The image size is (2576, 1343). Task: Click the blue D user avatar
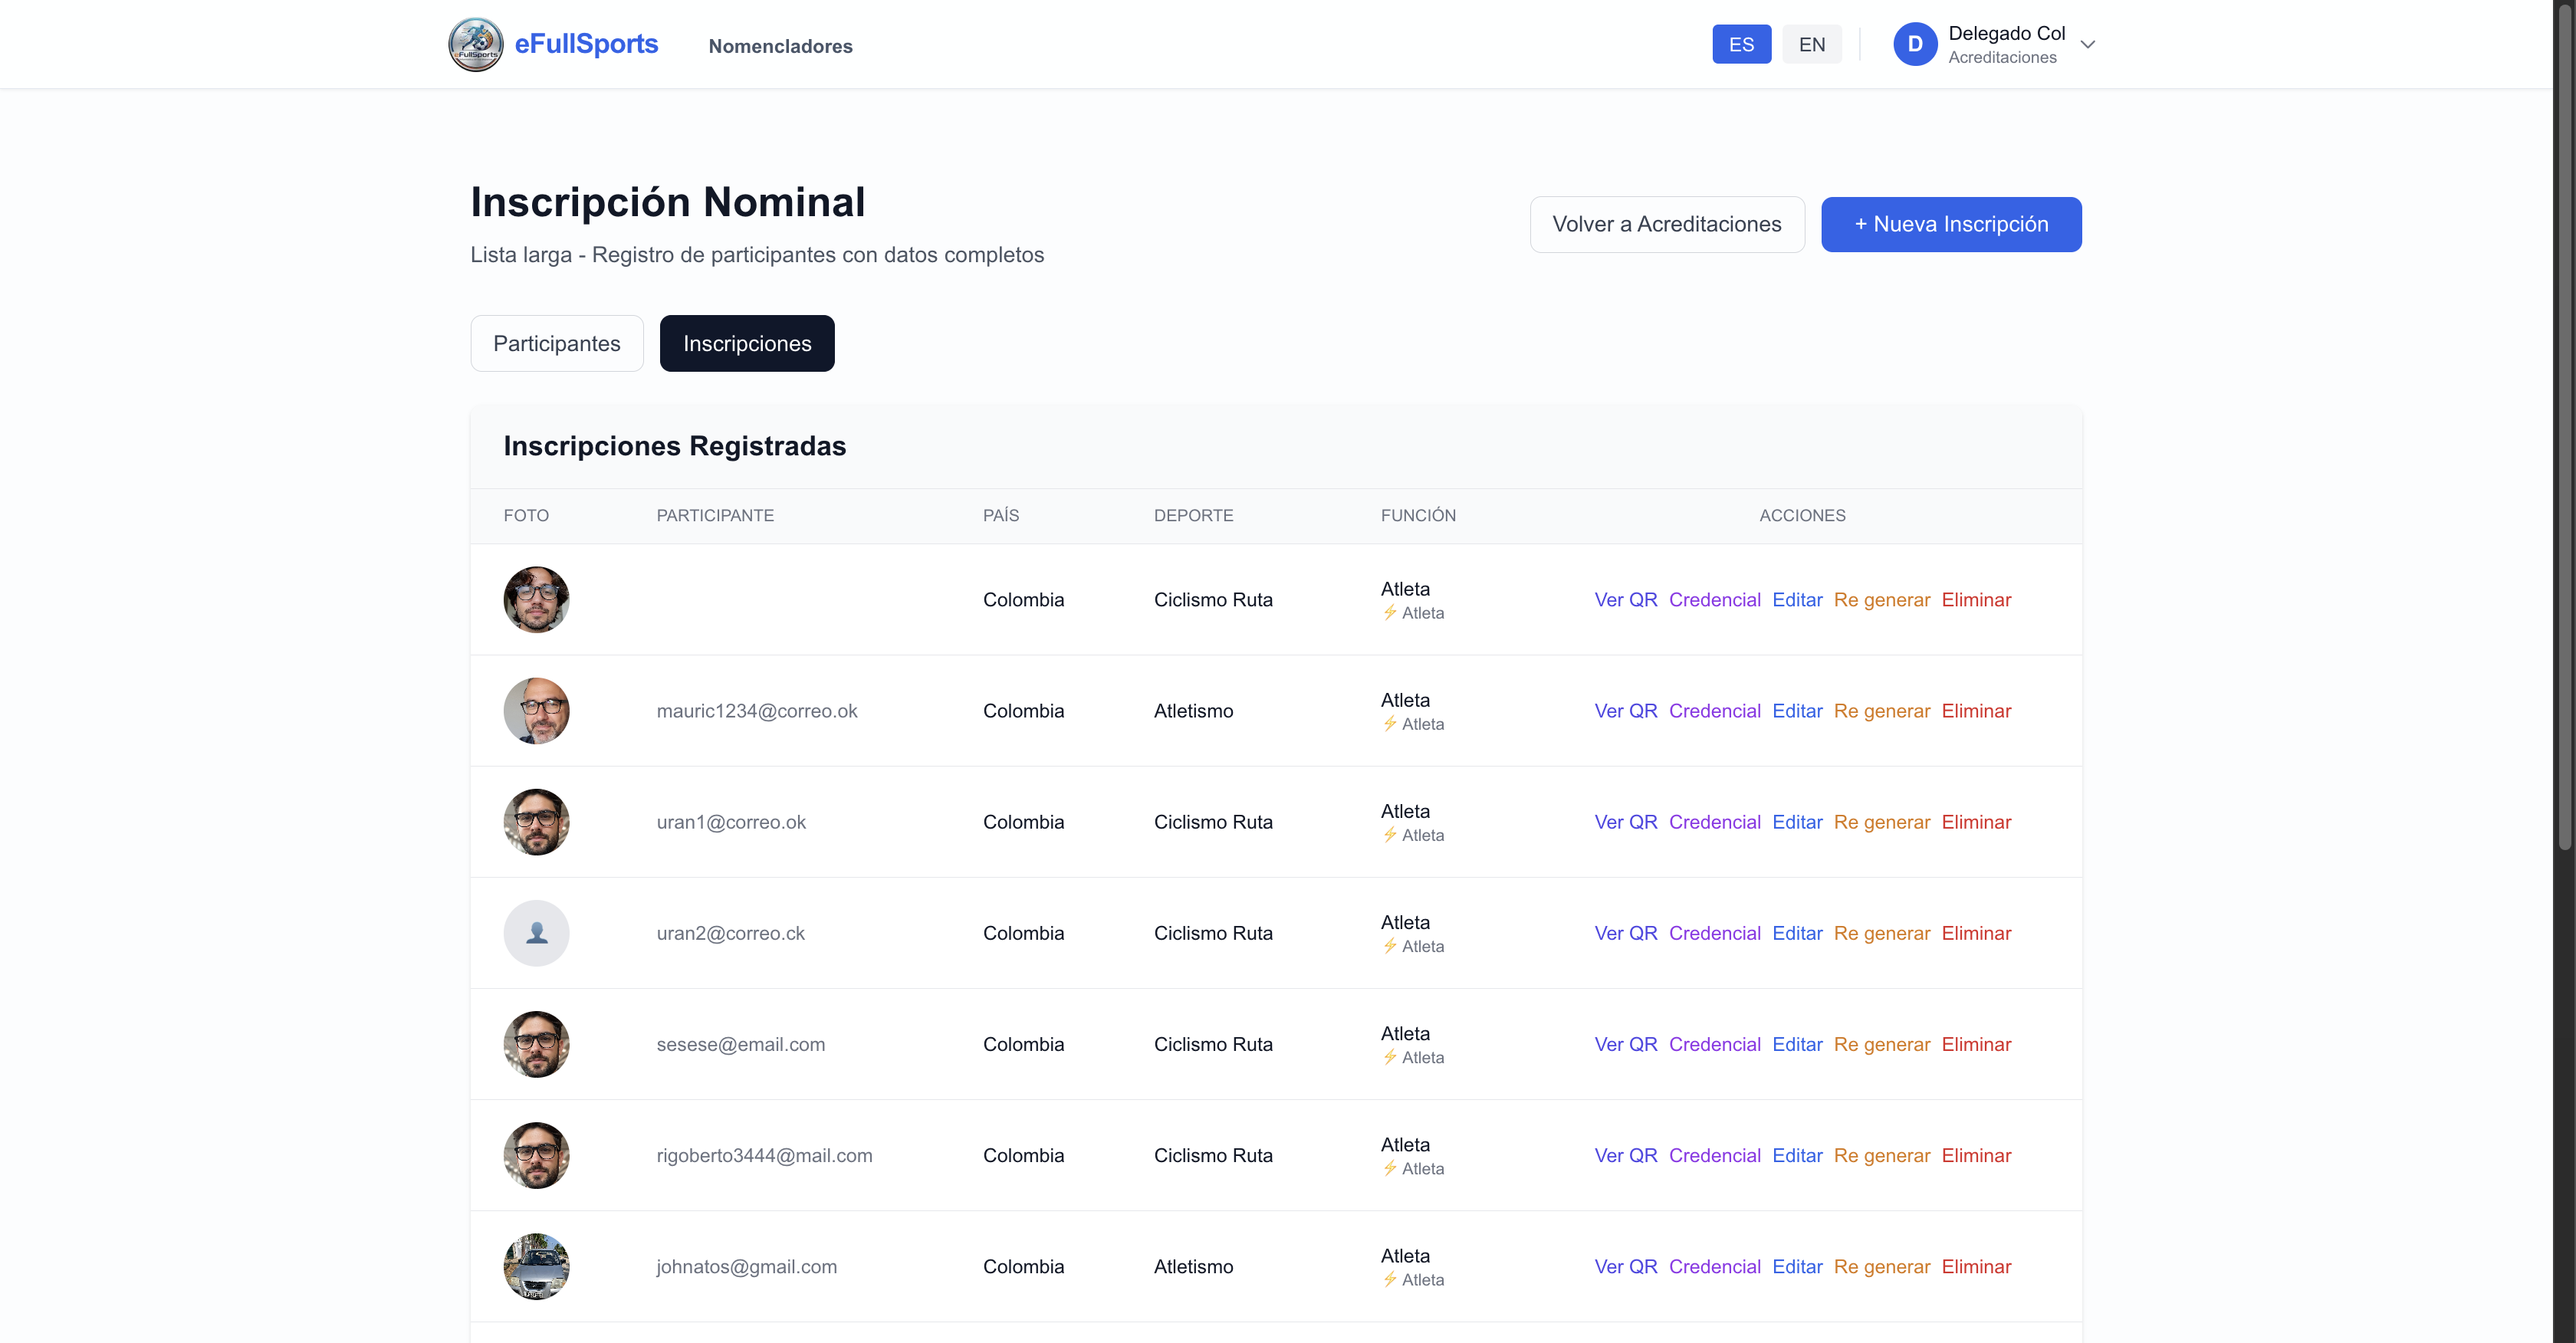1914,44
